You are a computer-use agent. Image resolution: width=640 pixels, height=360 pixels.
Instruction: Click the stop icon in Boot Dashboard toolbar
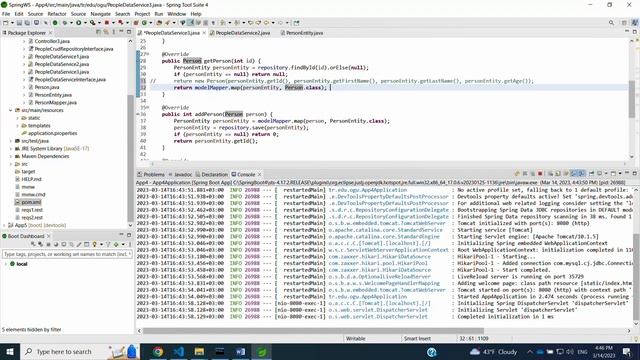(x=49, y=244)
